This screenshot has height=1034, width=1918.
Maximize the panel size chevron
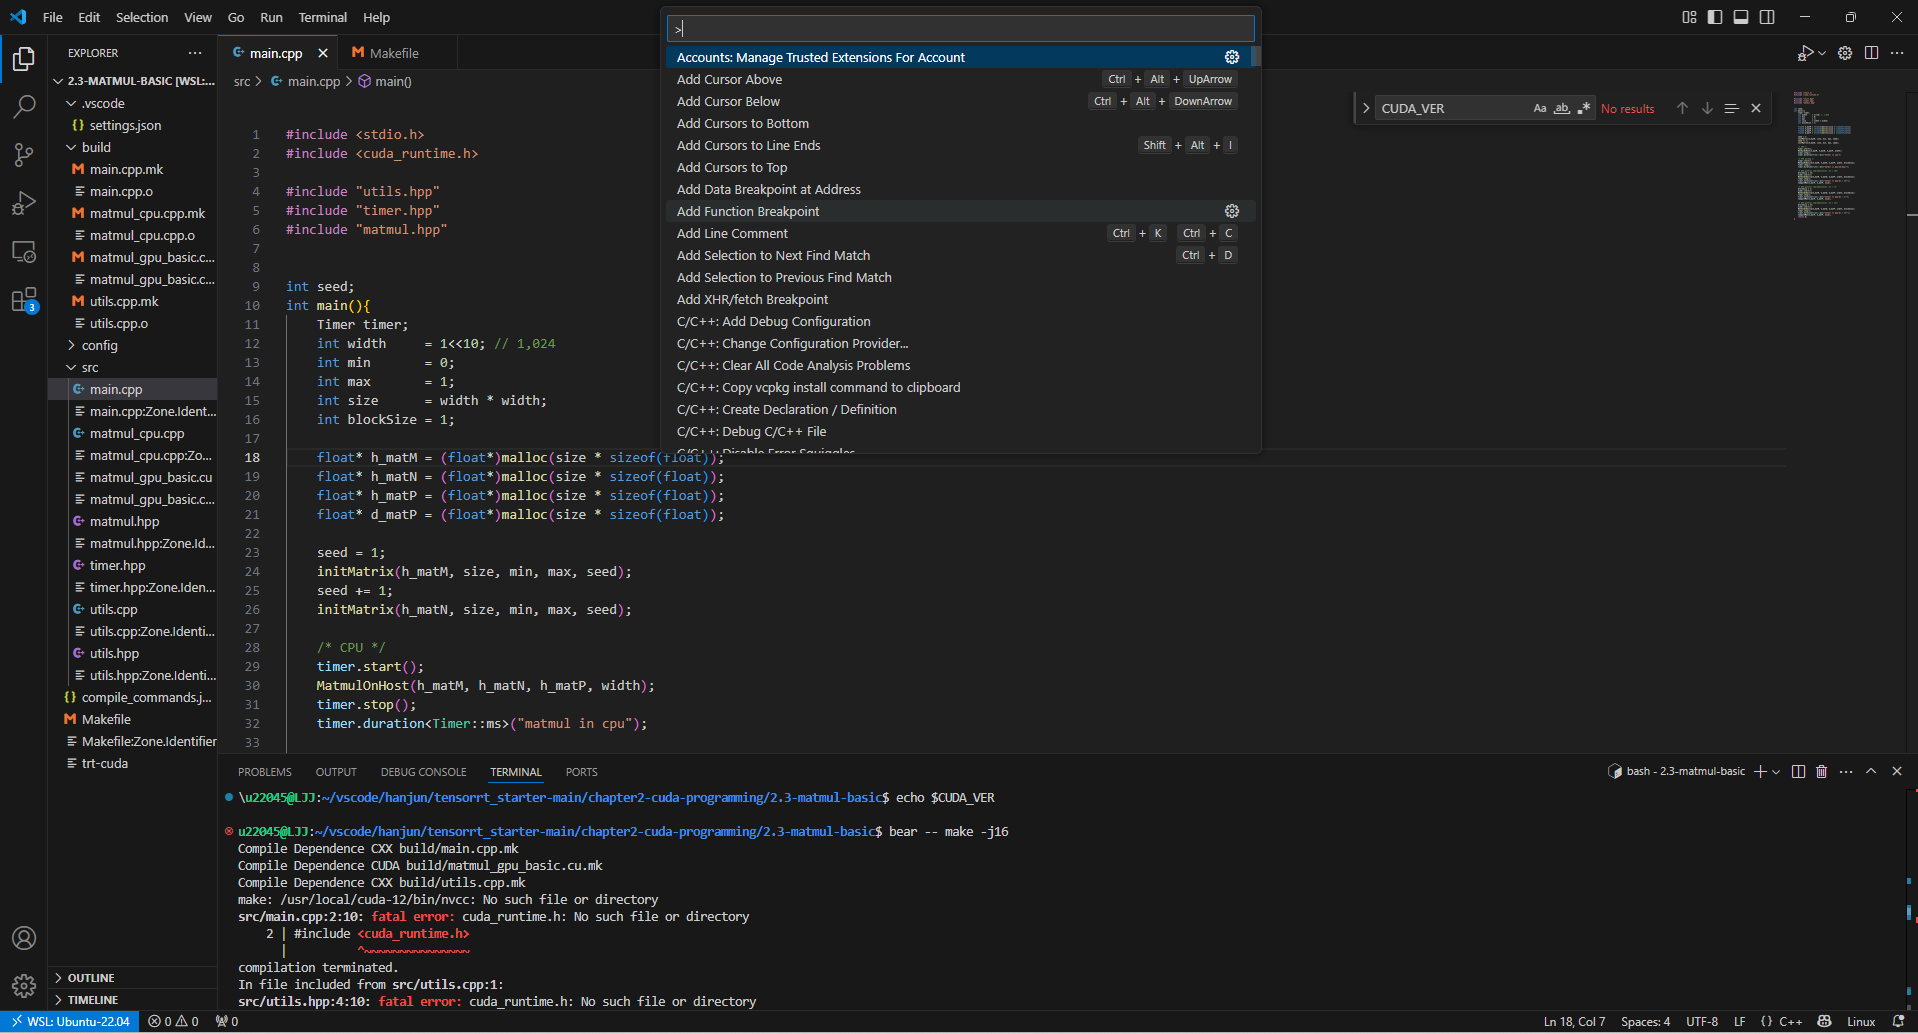(1871, 771)
